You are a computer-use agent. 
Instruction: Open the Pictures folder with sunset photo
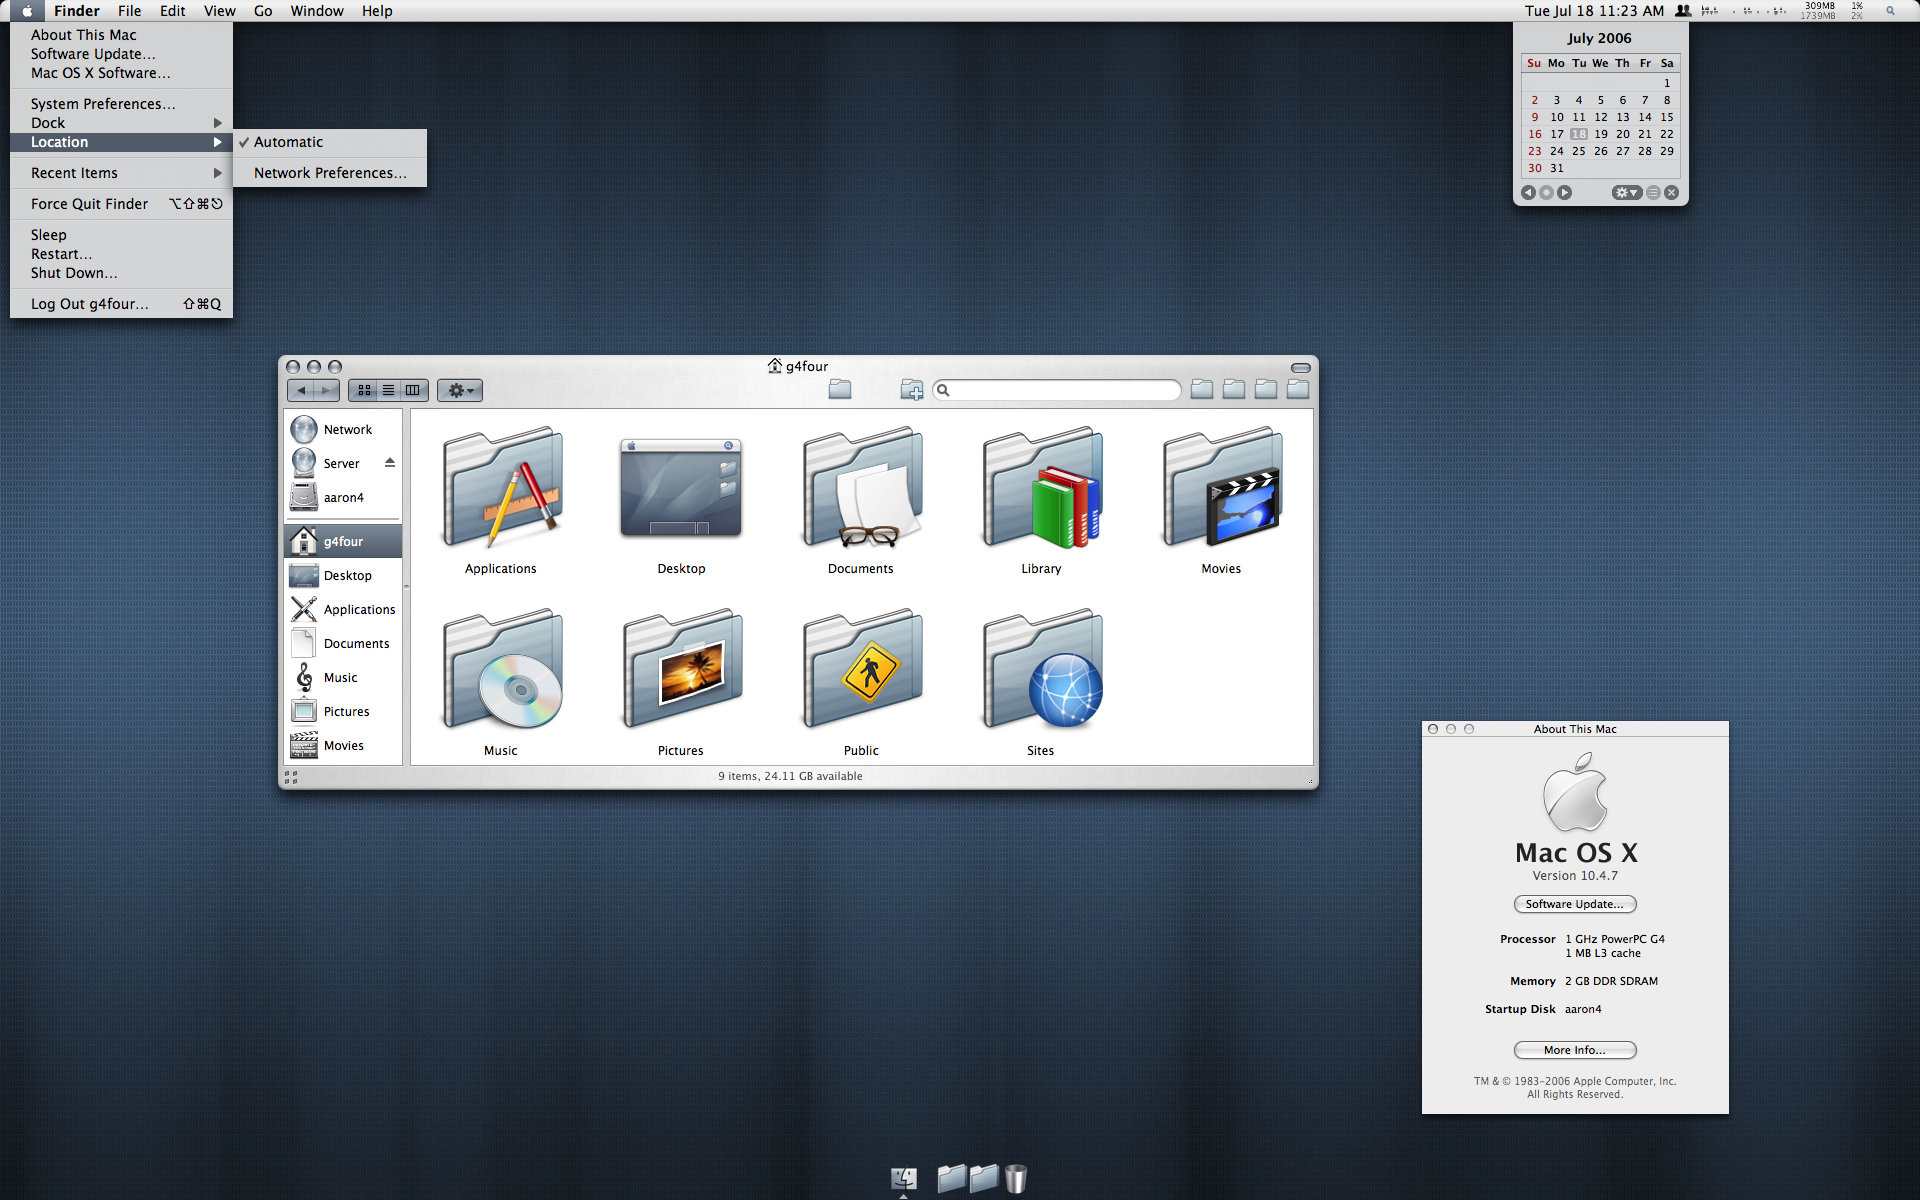point(681,670)
